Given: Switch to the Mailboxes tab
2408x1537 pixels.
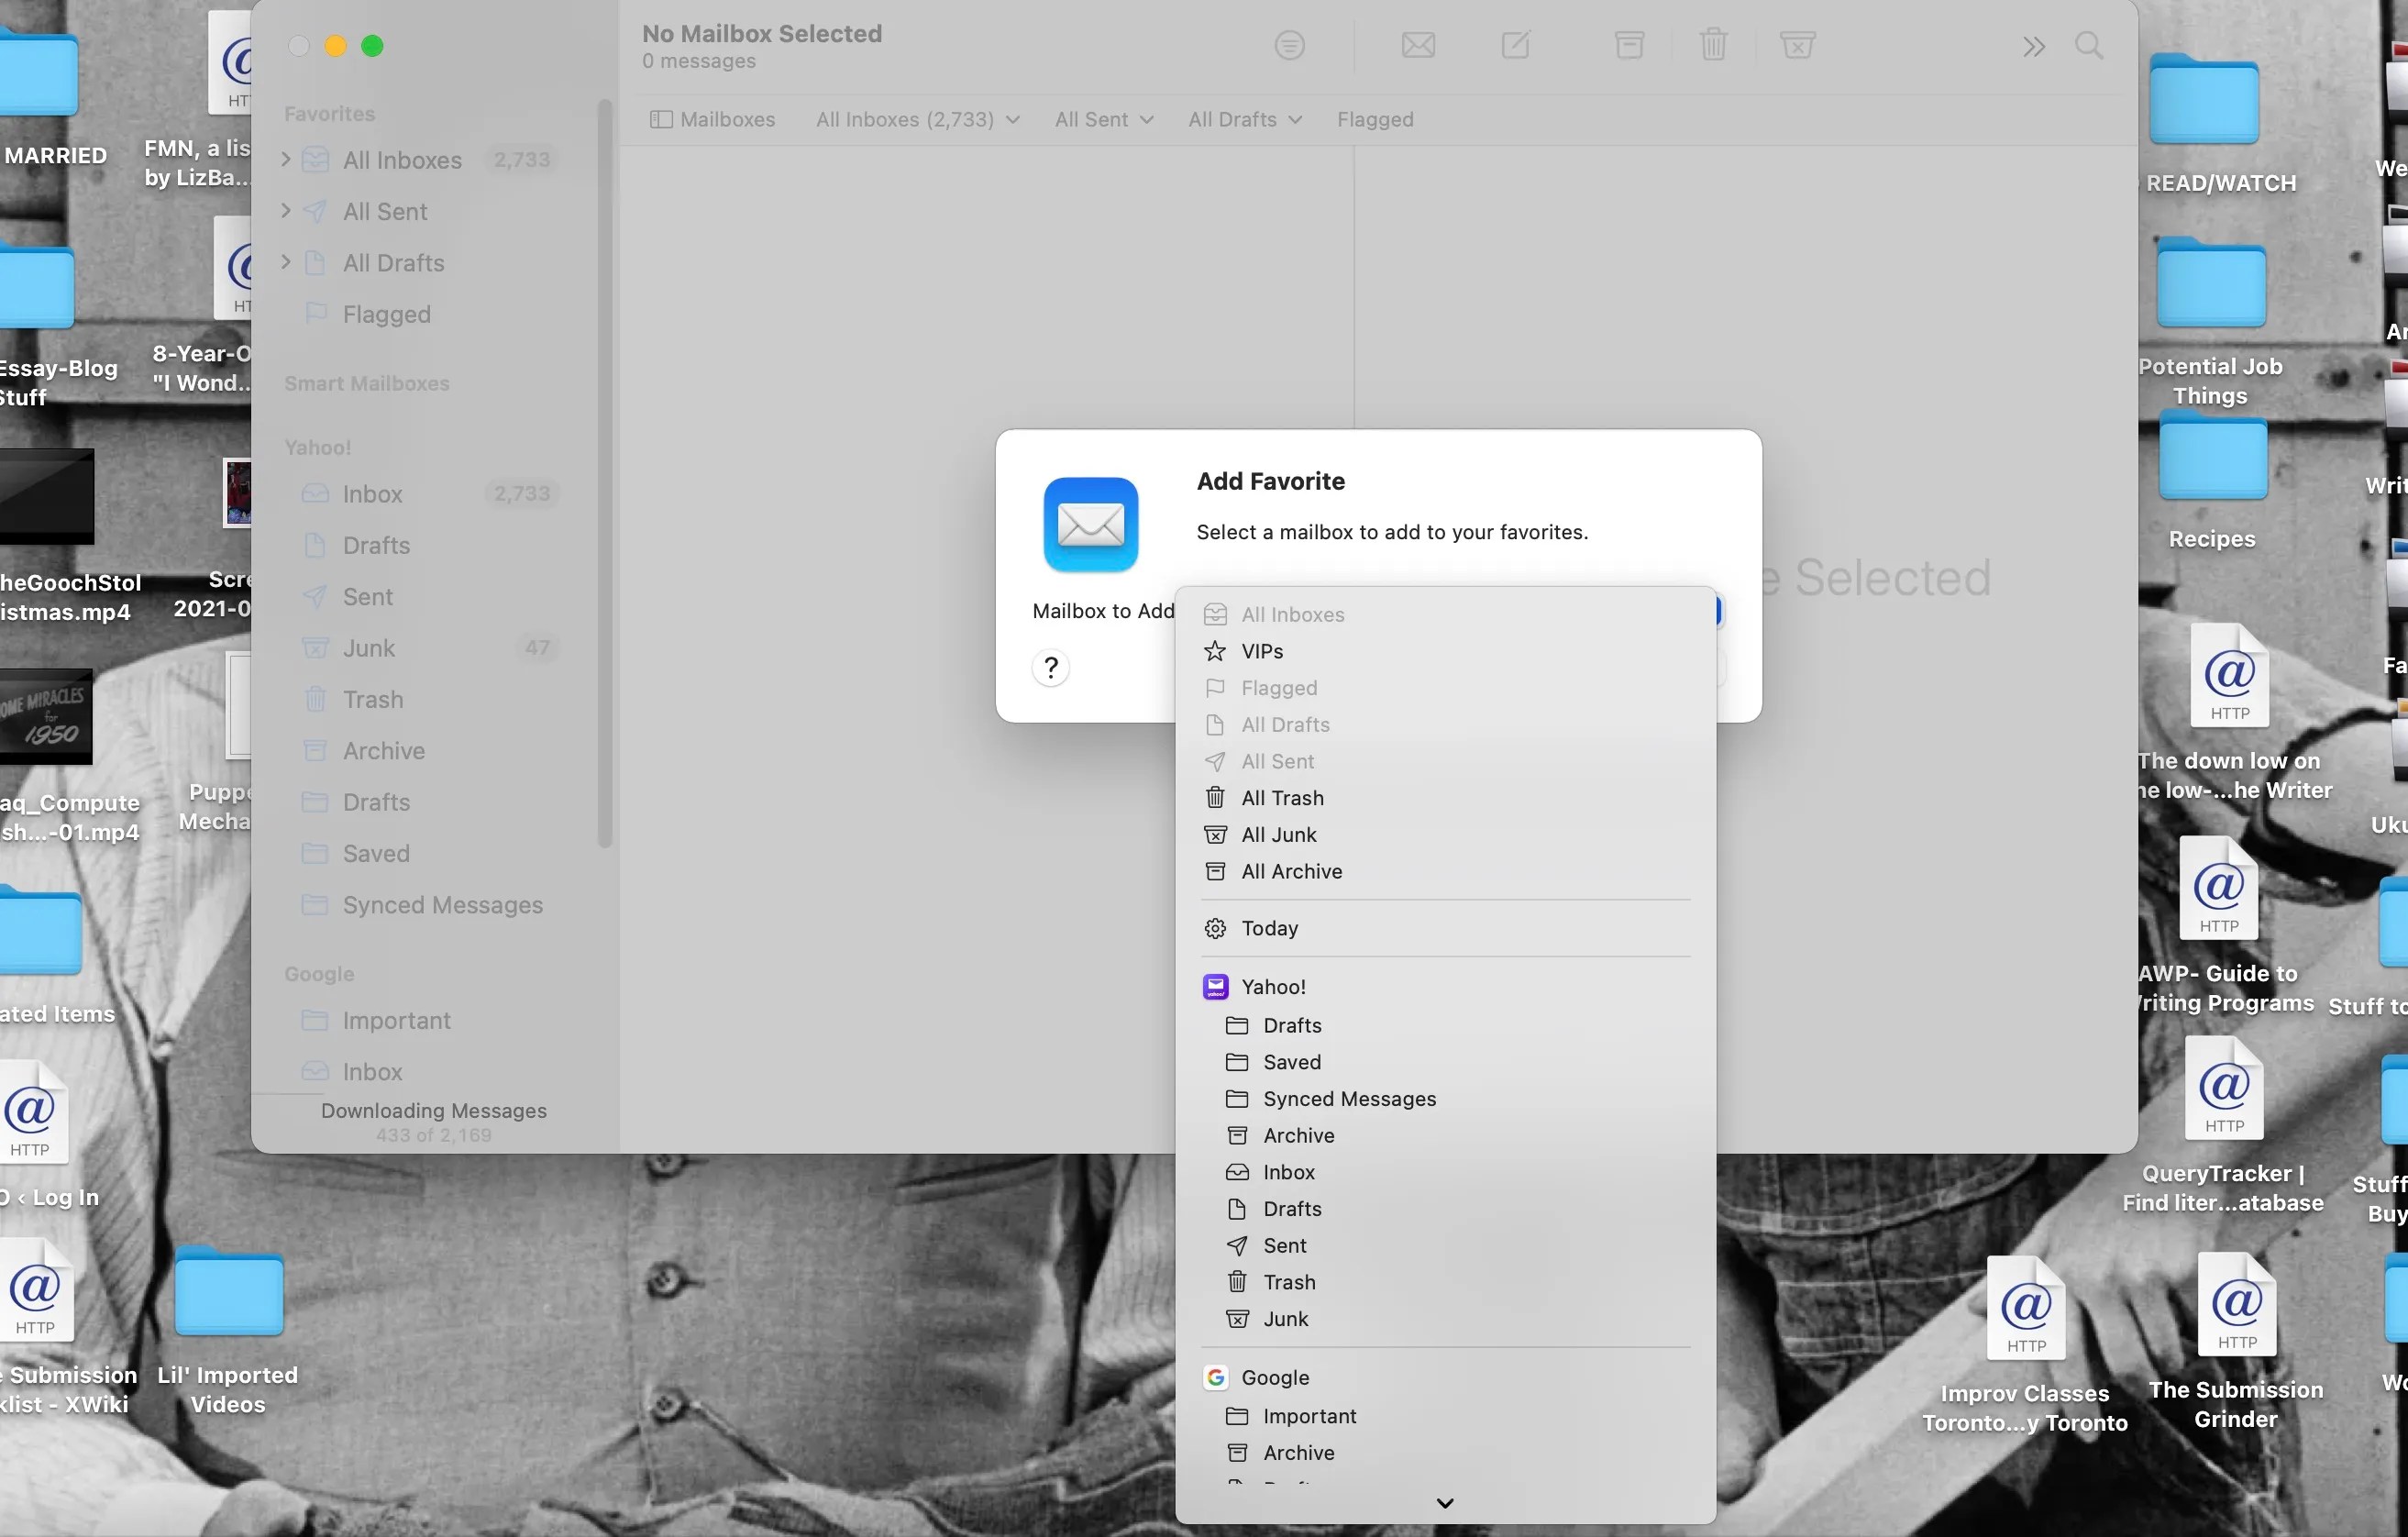Looking at the screenshot, I should 712,119.
